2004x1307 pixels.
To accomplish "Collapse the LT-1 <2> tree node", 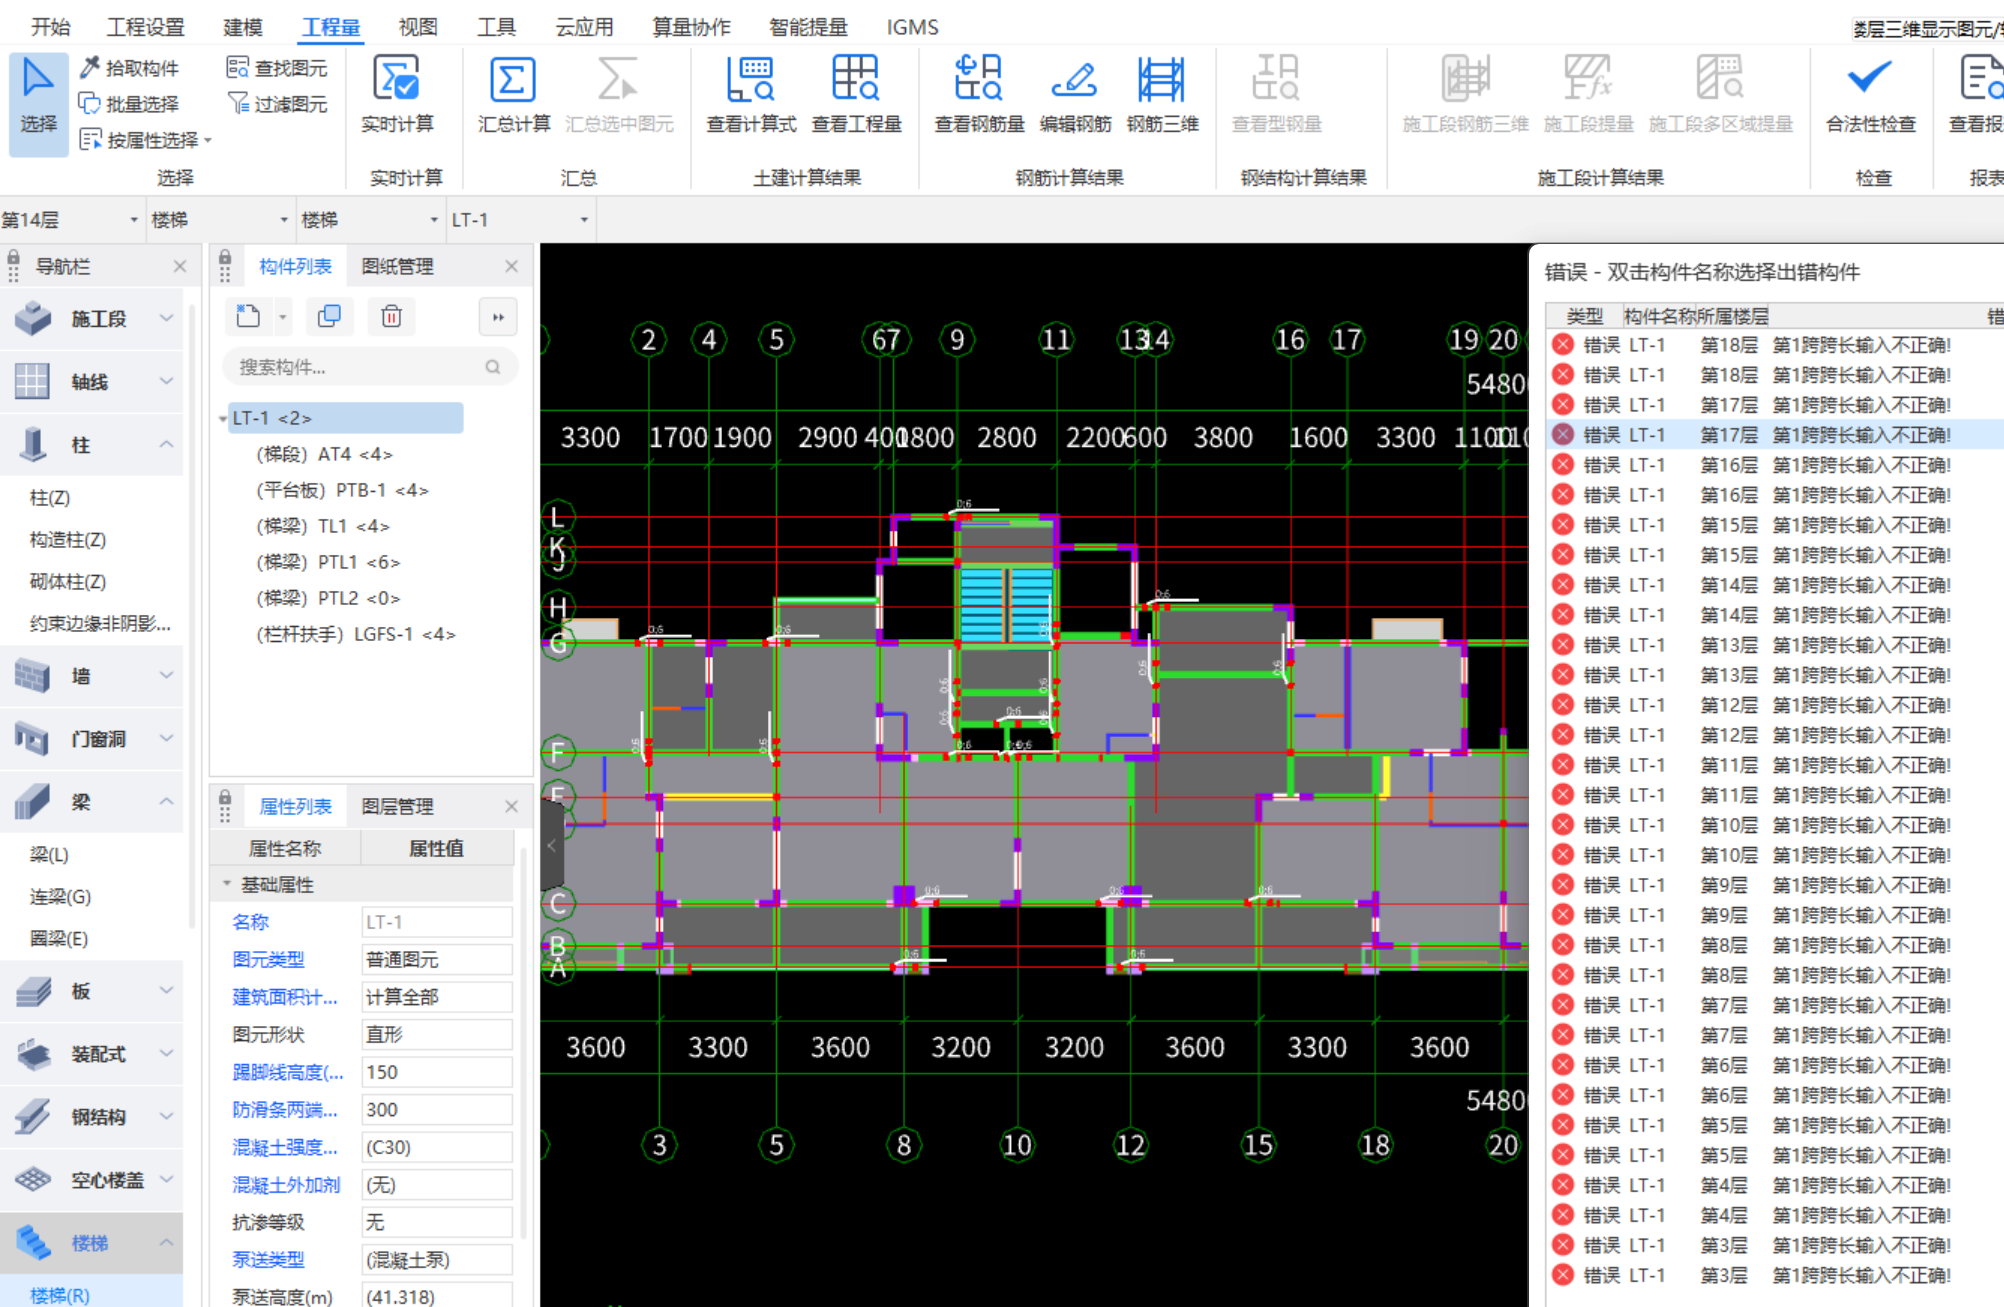I will click(x=222, y=418).
